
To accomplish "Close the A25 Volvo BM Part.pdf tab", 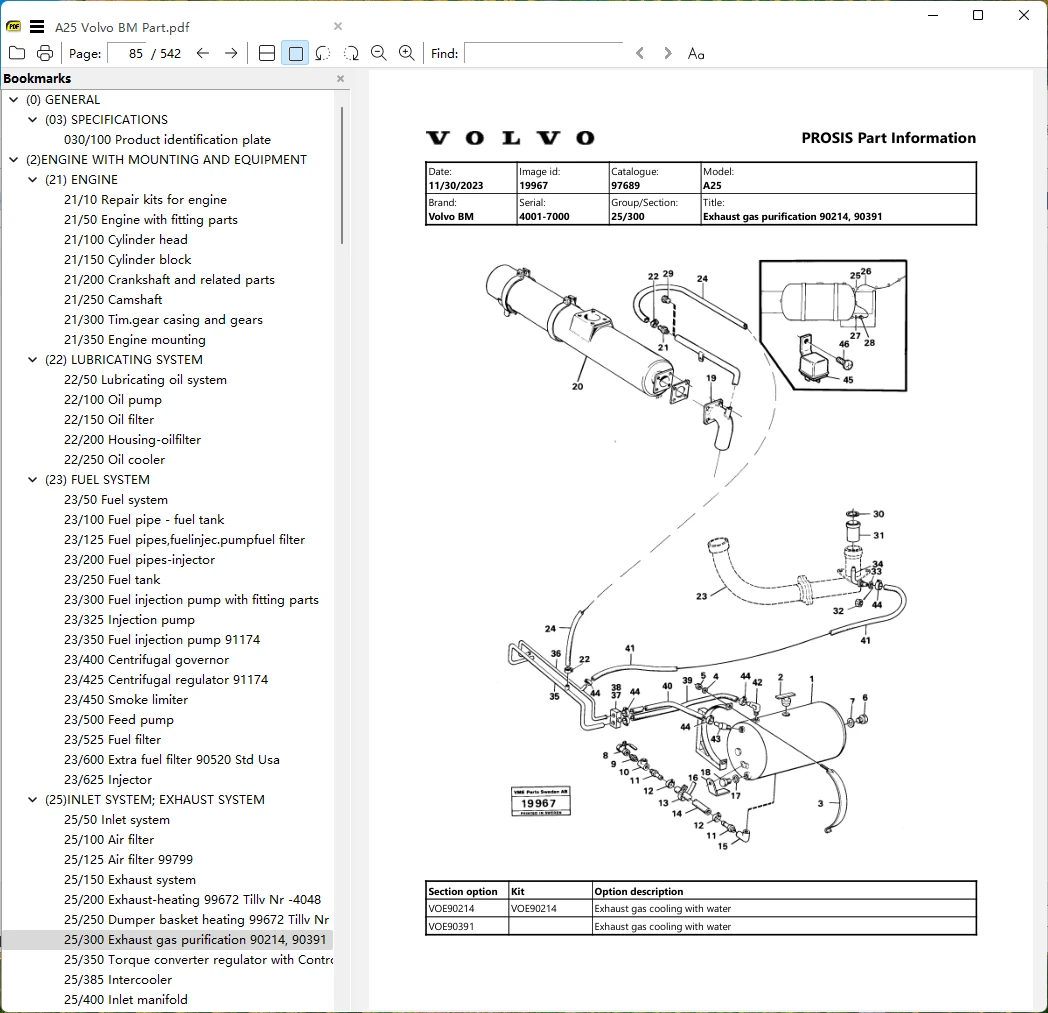I will (338, 26).
